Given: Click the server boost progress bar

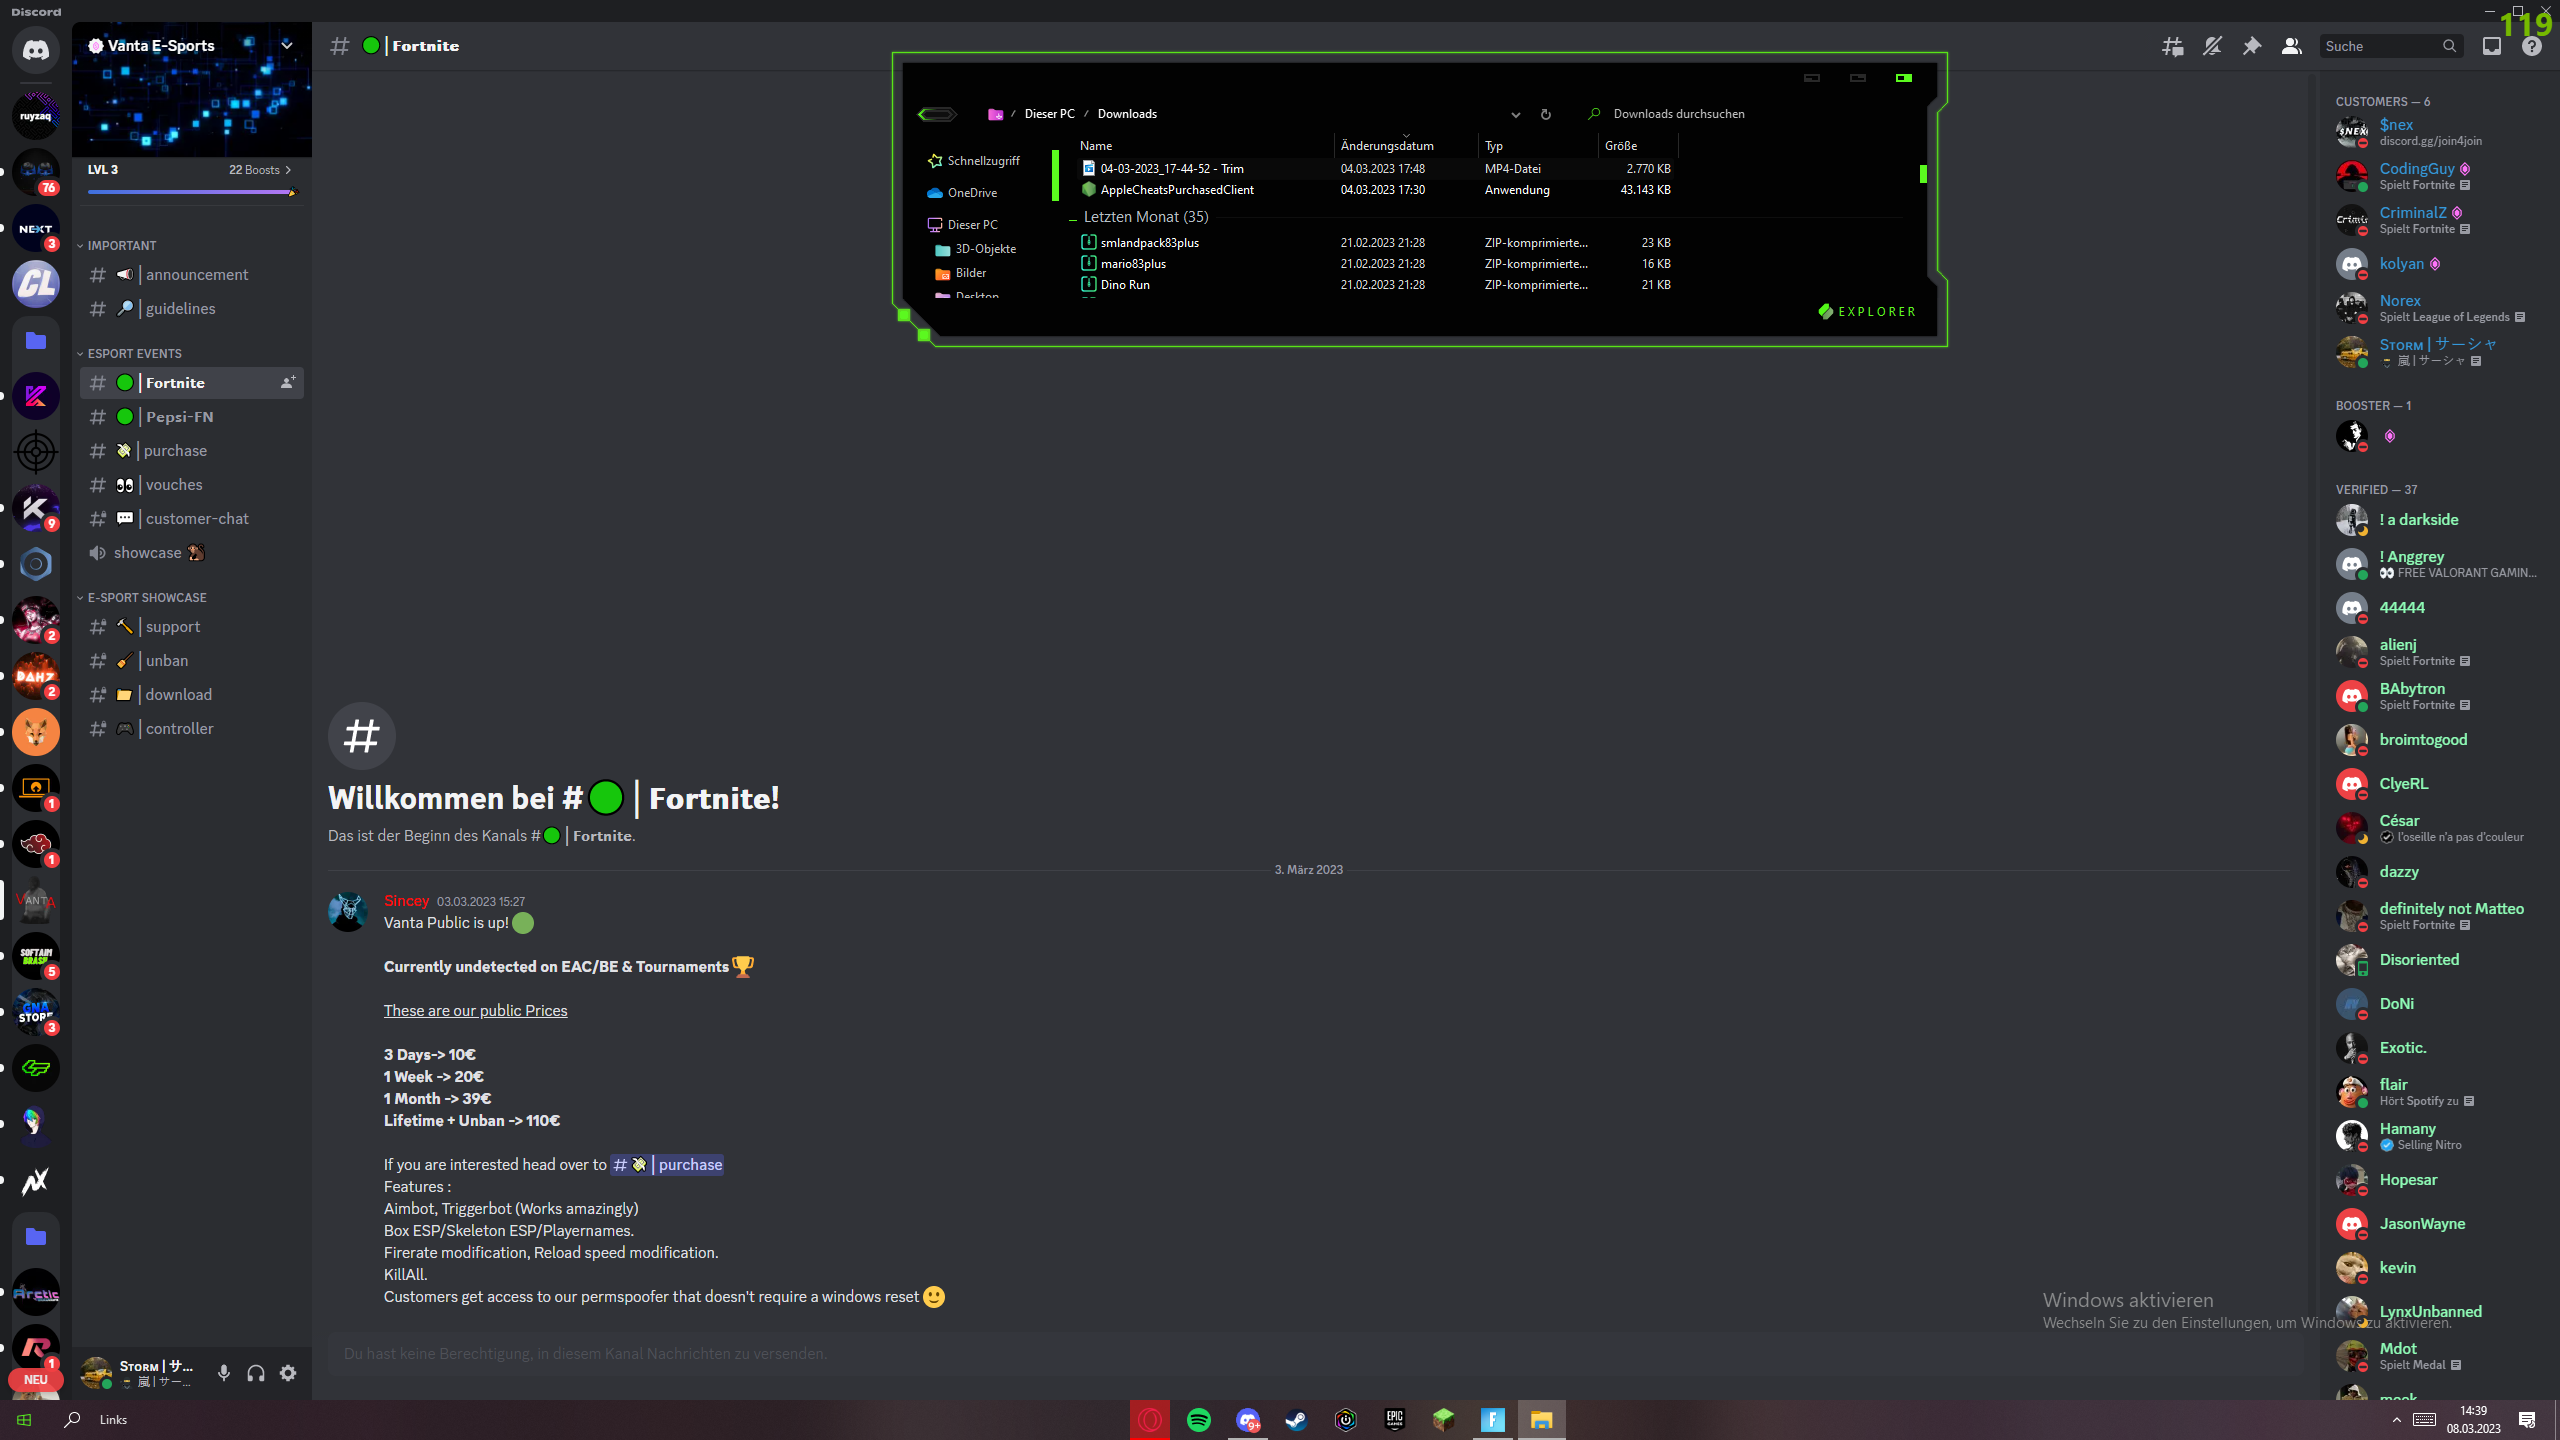Looking at the screenshot, I should 190,192.
